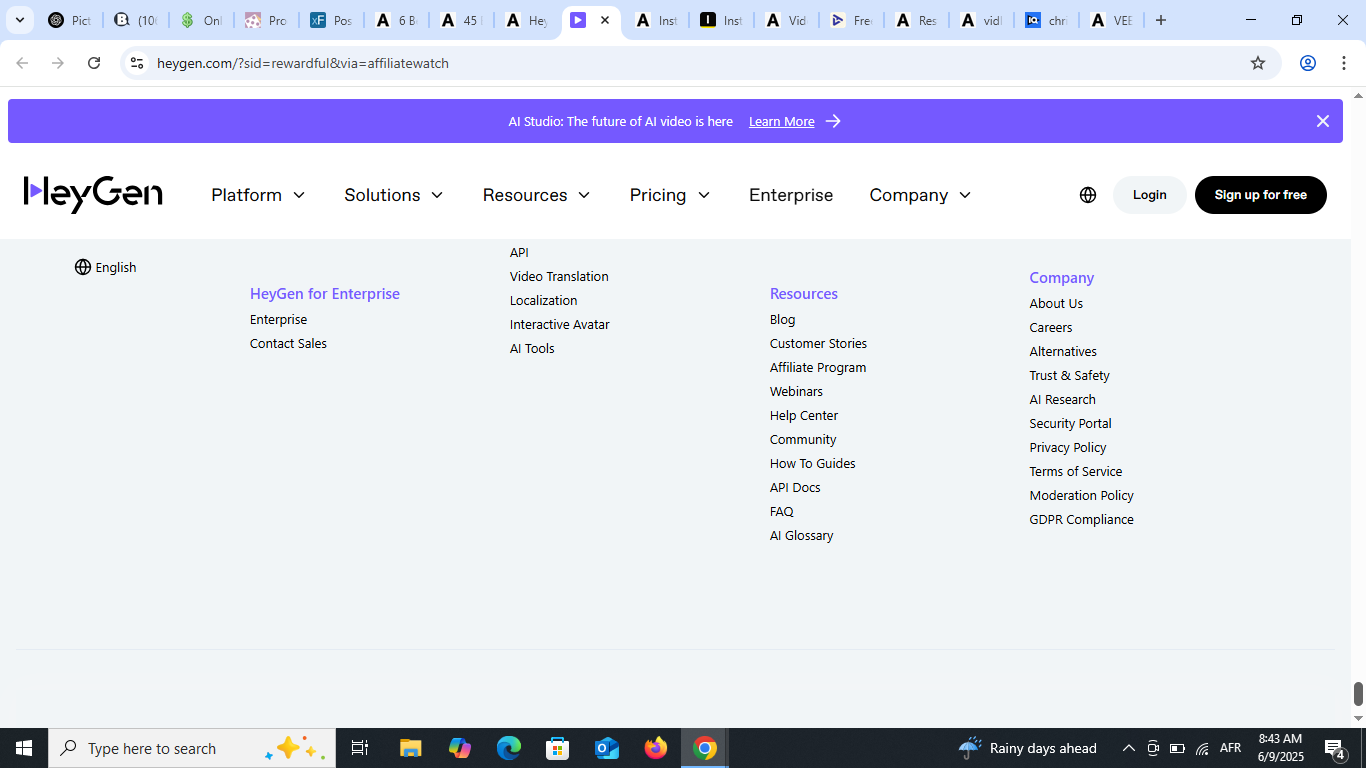This screenshot has width=1366, height=768.
Task: Go back to previous page
Action: [x=22, y=63]
